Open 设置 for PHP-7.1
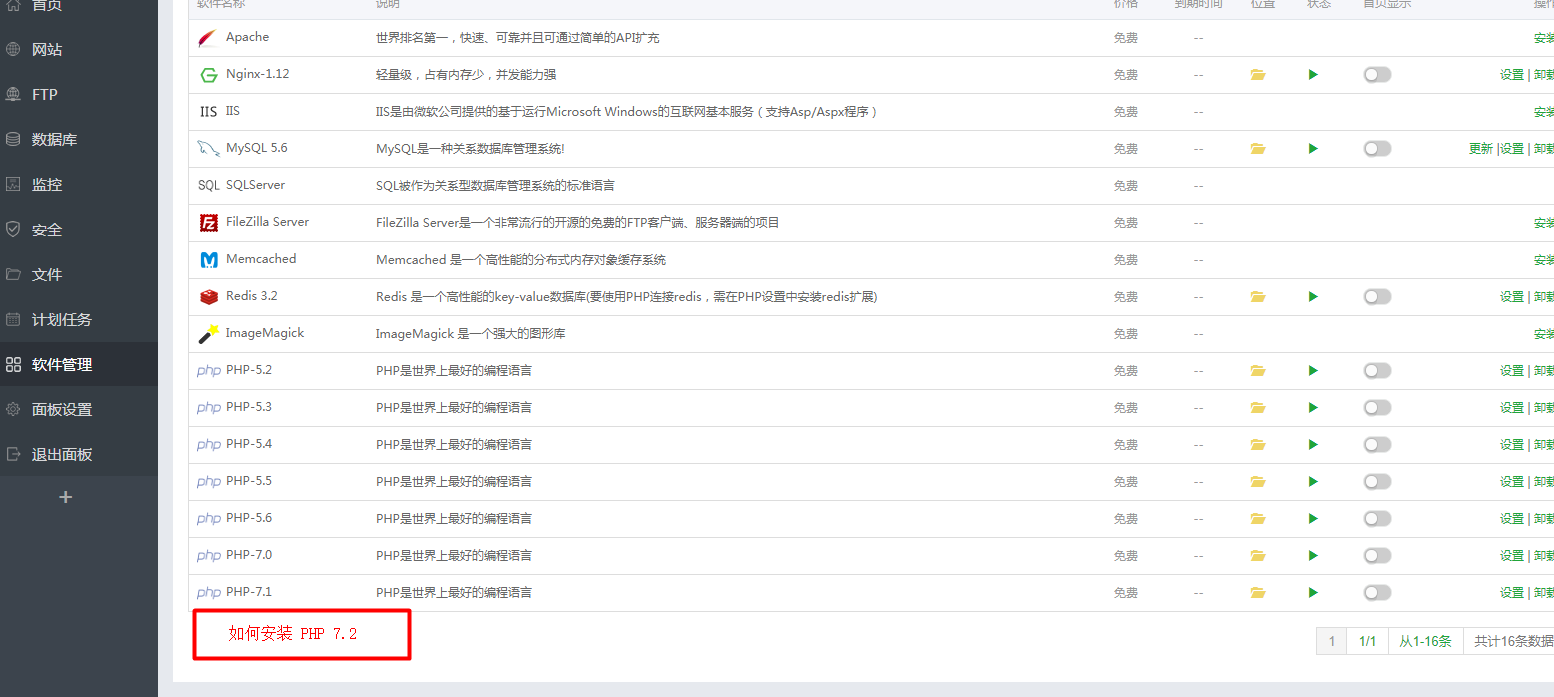 pos(1512,593)
